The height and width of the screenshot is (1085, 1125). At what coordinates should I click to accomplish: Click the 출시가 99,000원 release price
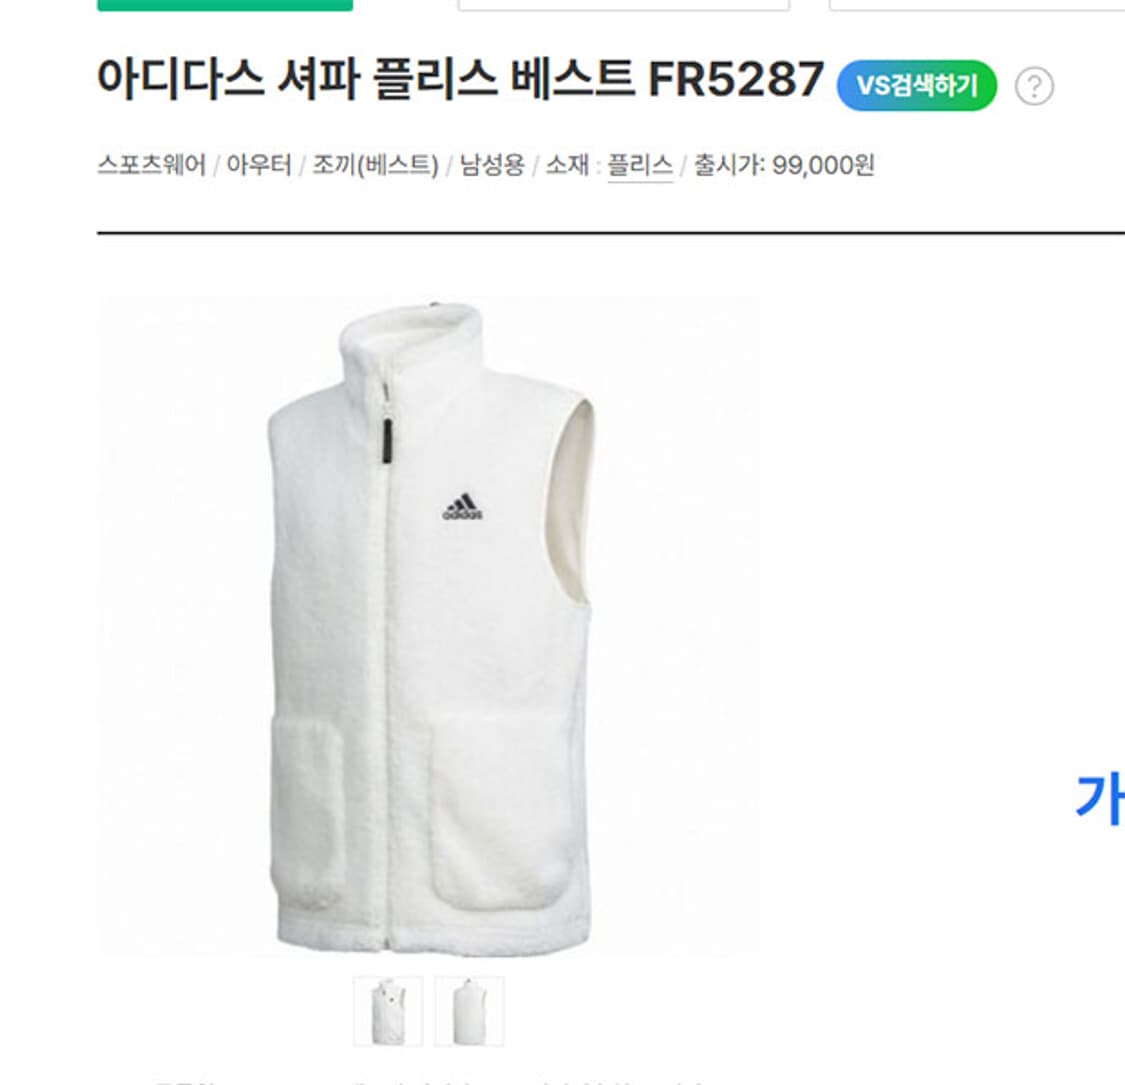click(783, 165)
